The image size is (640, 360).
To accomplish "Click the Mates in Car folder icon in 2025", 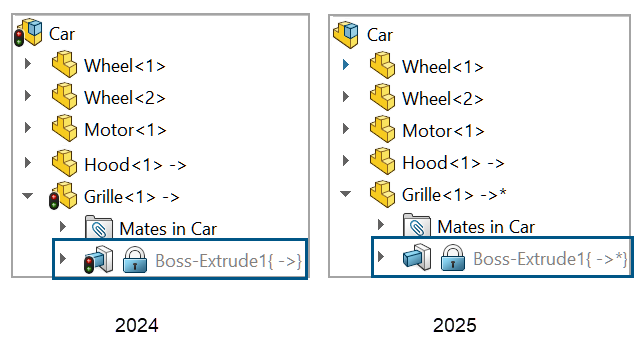I will (417, 225).
